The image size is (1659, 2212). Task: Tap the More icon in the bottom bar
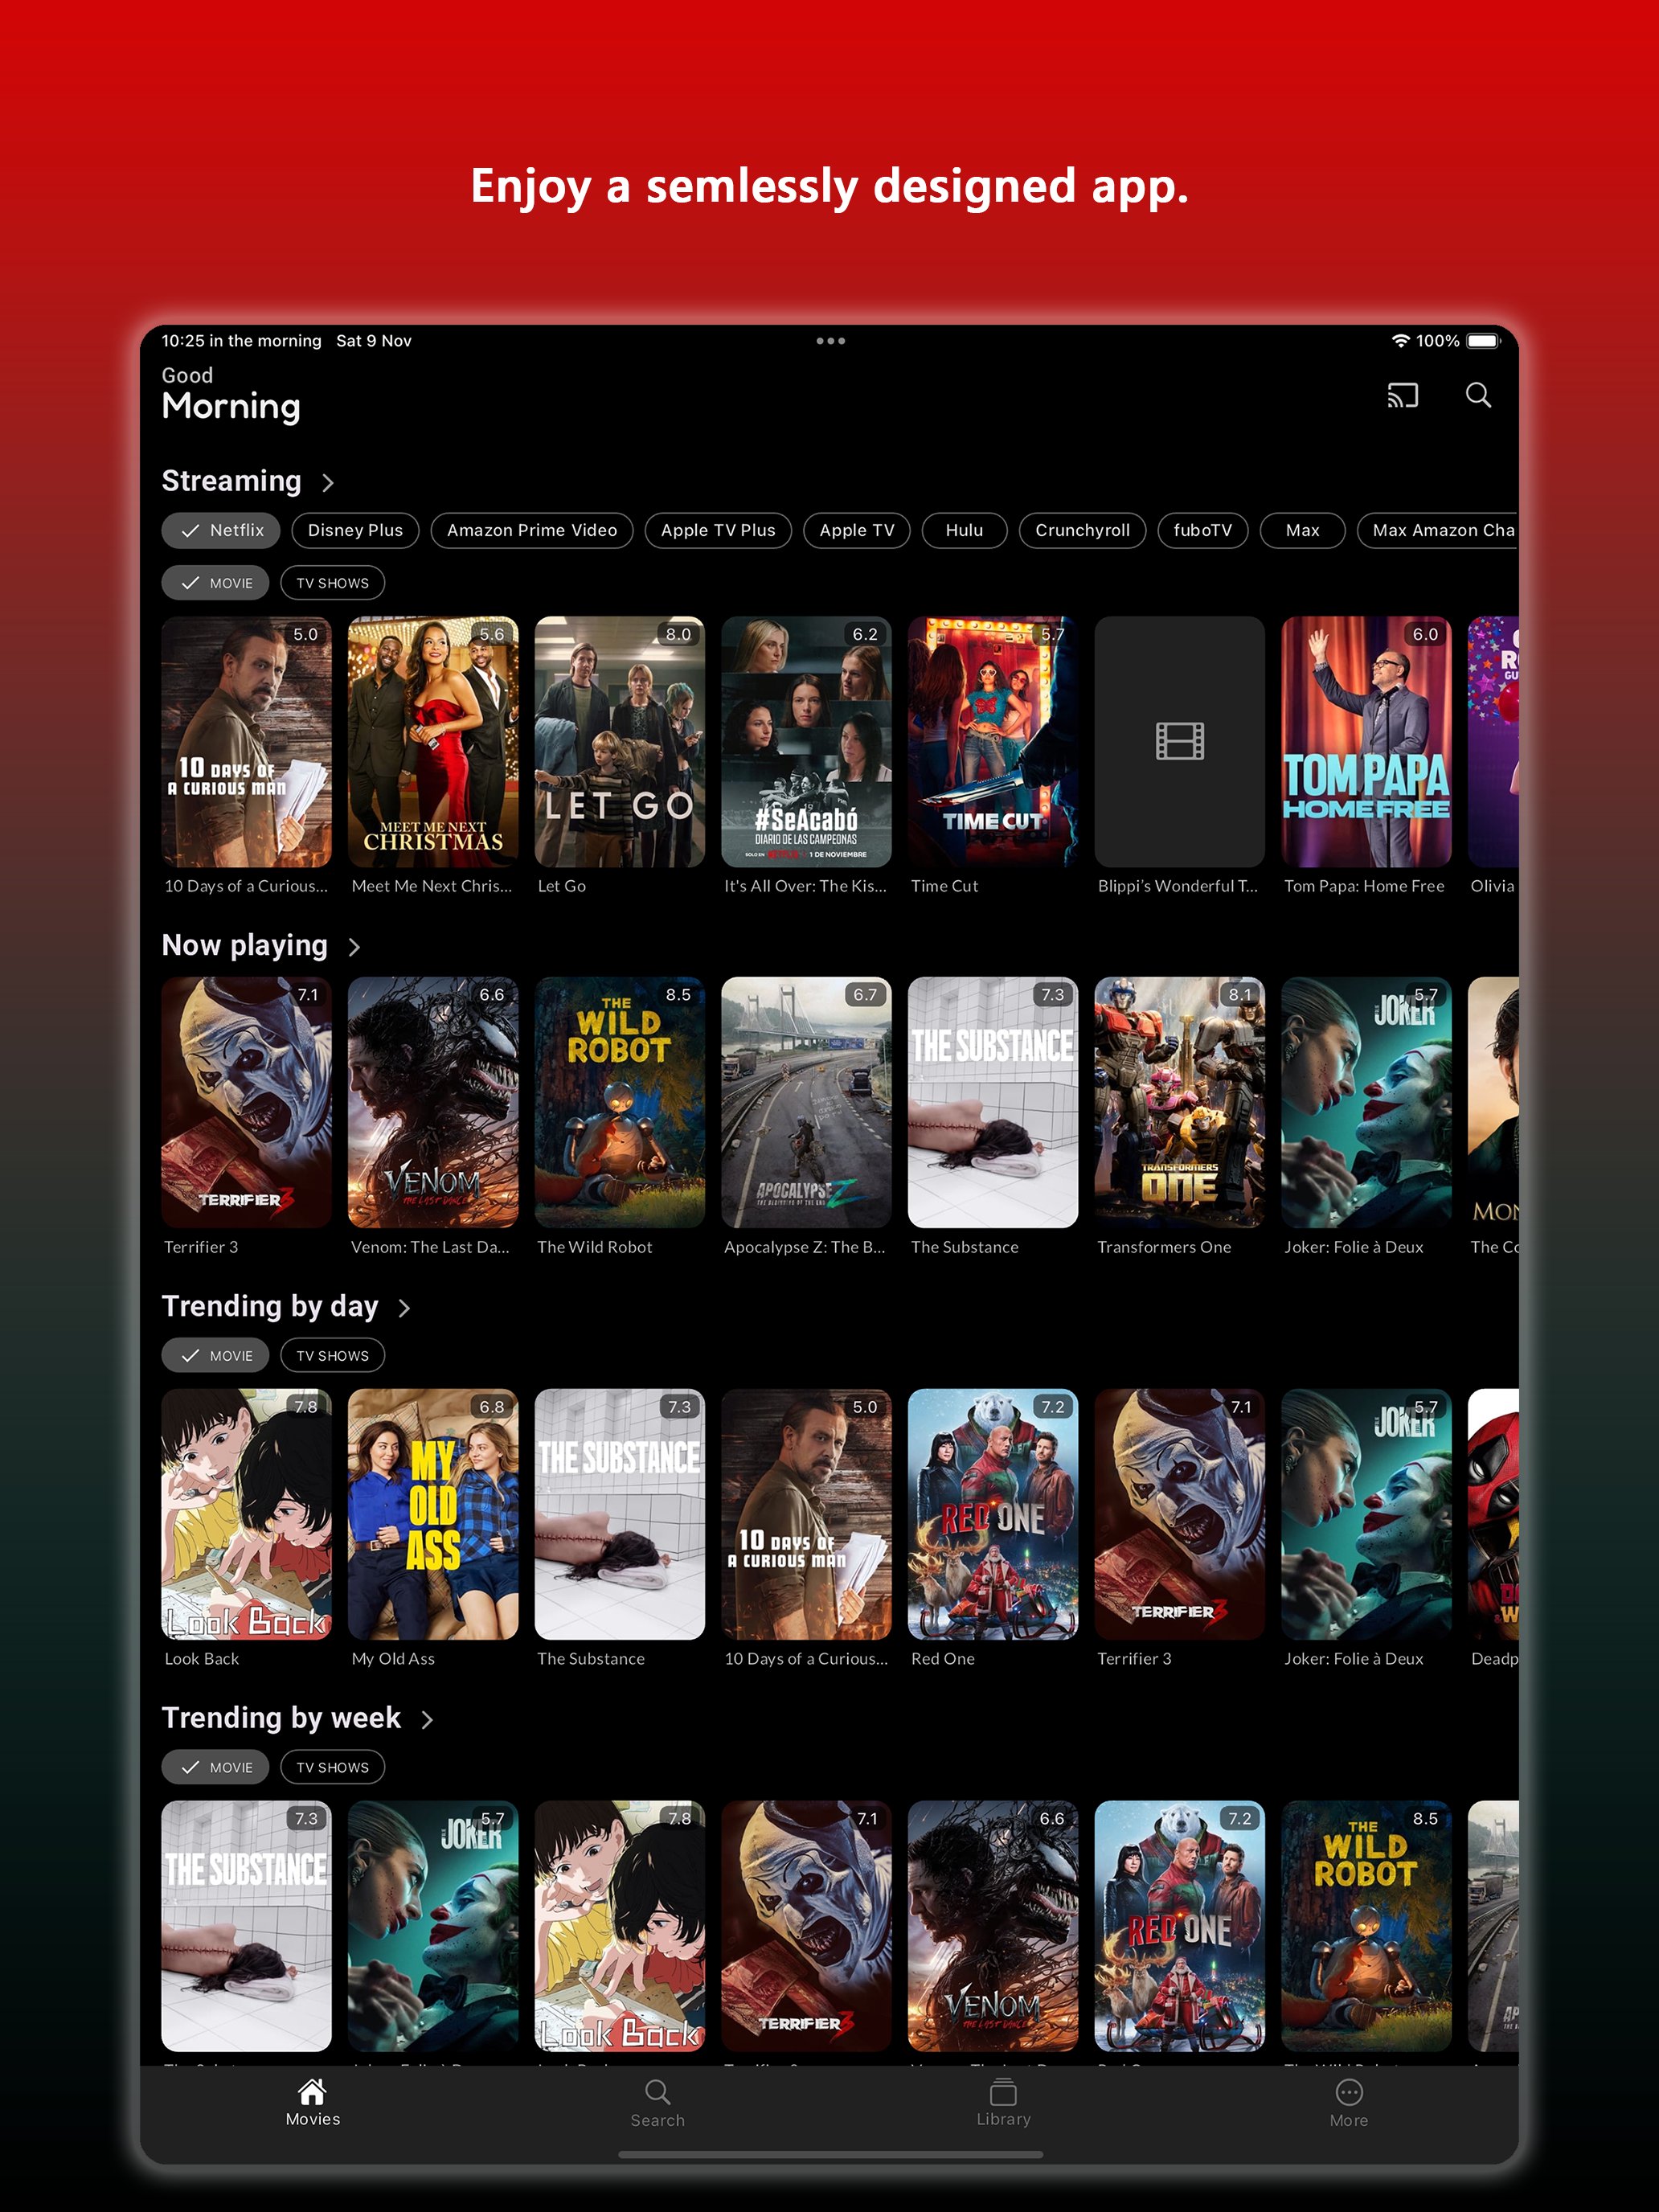pos(1349,2107)
